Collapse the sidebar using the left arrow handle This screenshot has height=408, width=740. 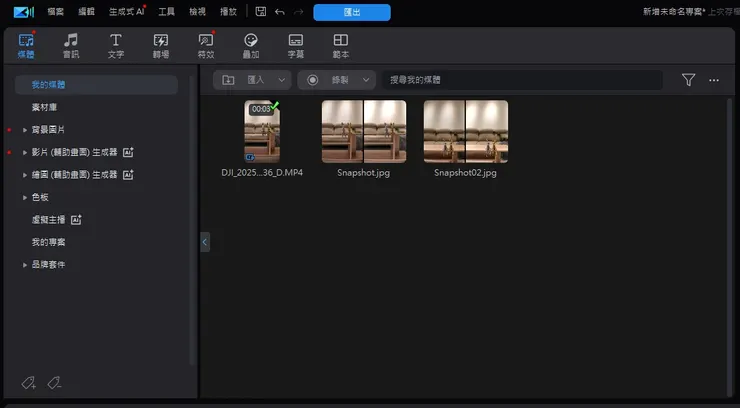point(205,241)
